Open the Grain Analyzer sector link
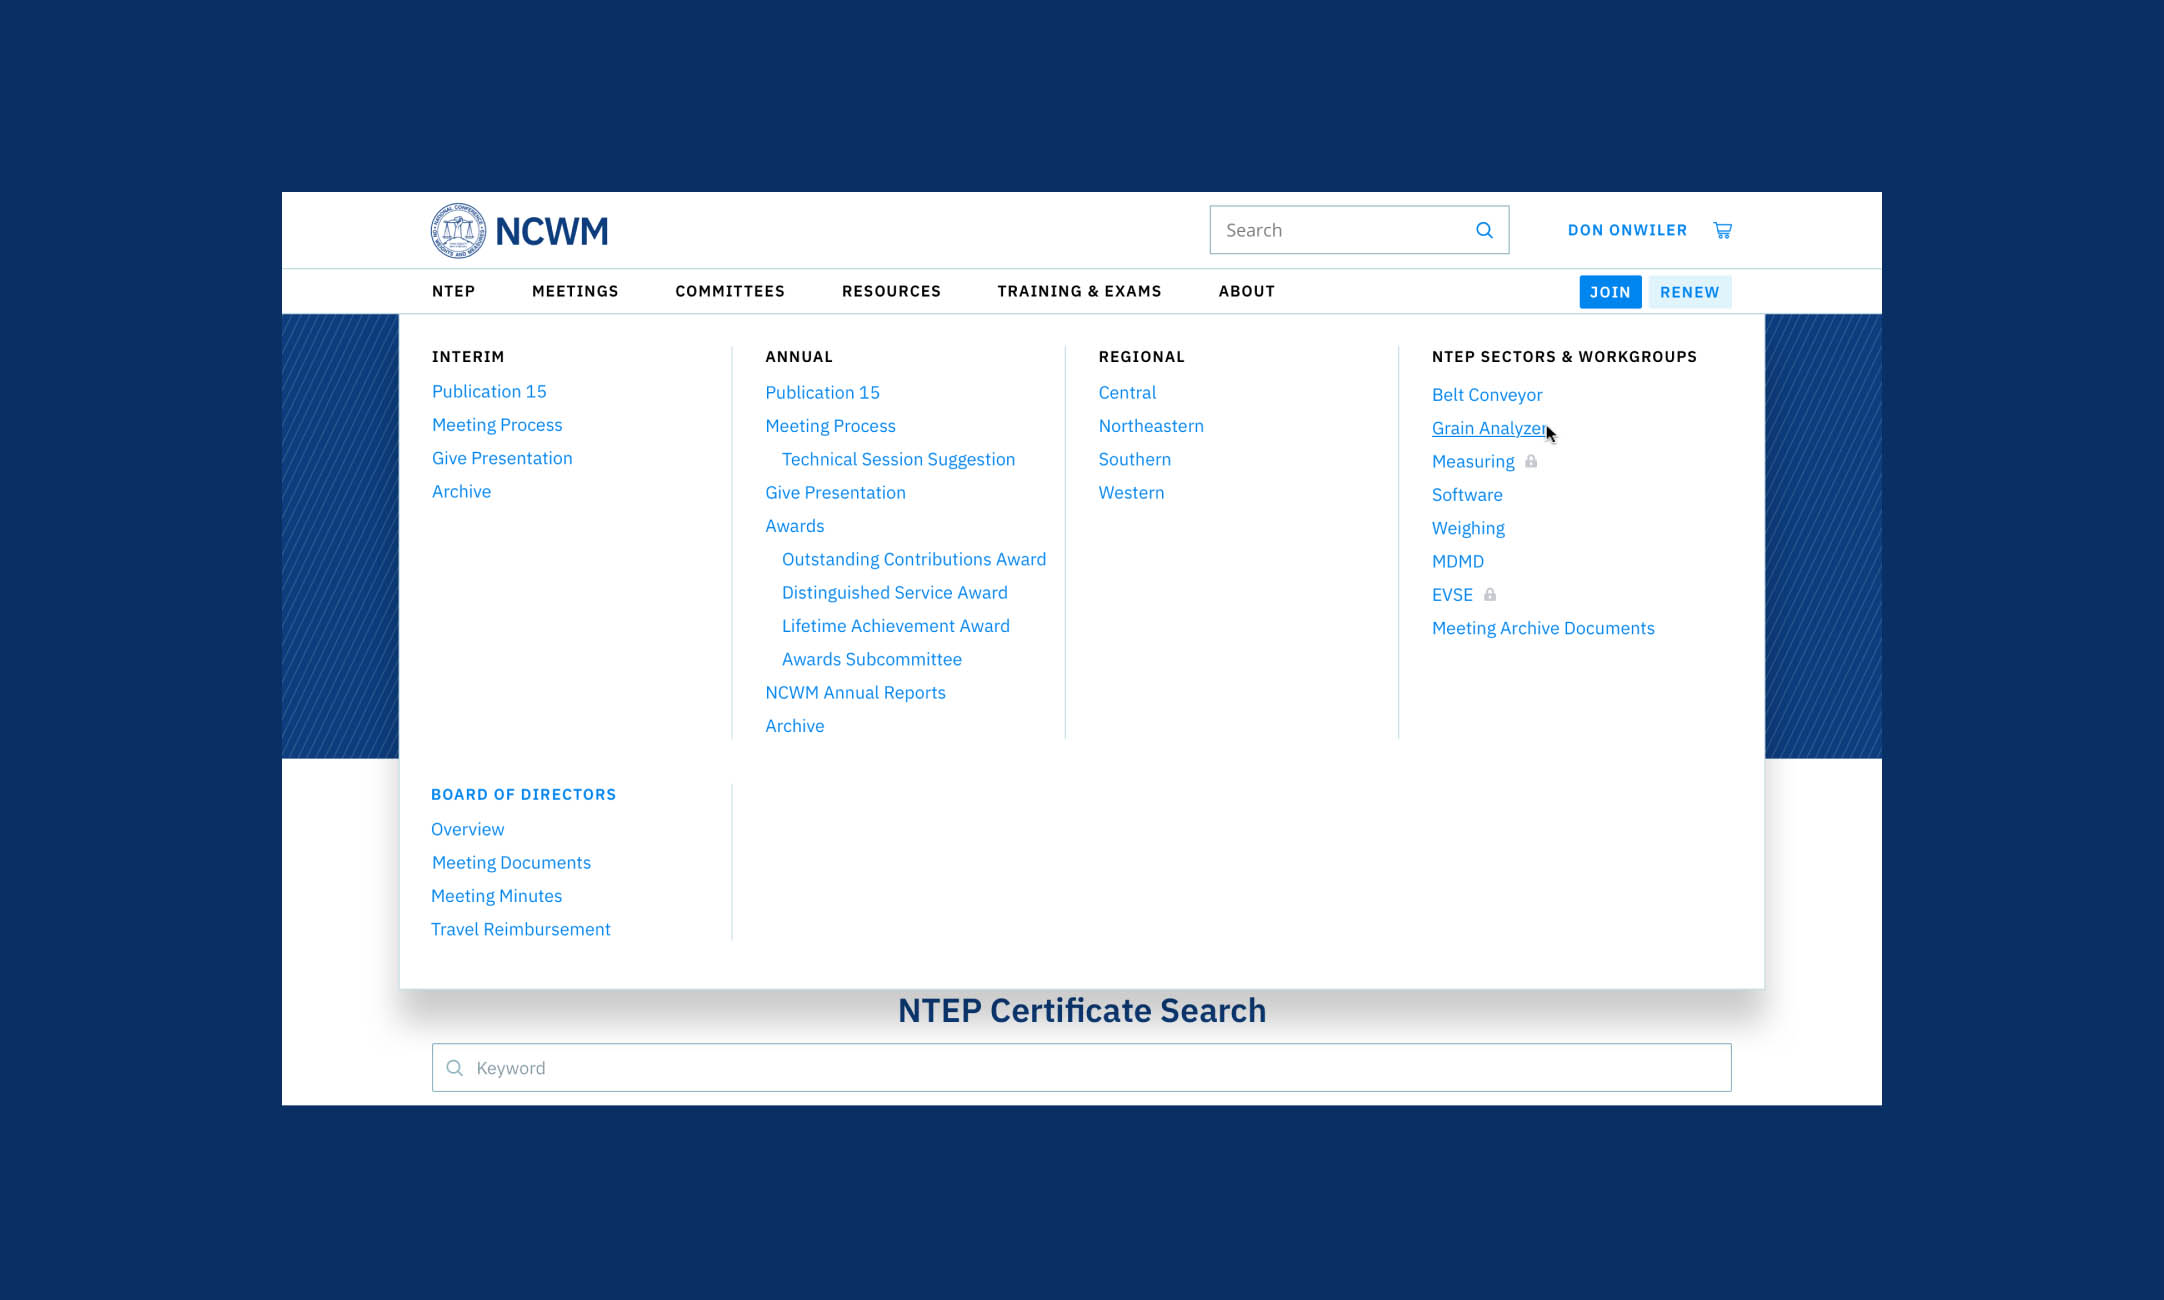Screen dimensions: 2164x1300 click(x=1487, y=427)
